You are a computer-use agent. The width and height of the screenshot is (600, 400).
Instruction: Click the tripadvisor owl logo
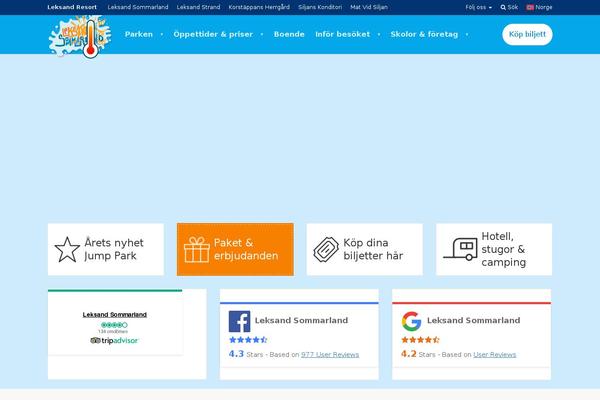coord(95,340)
